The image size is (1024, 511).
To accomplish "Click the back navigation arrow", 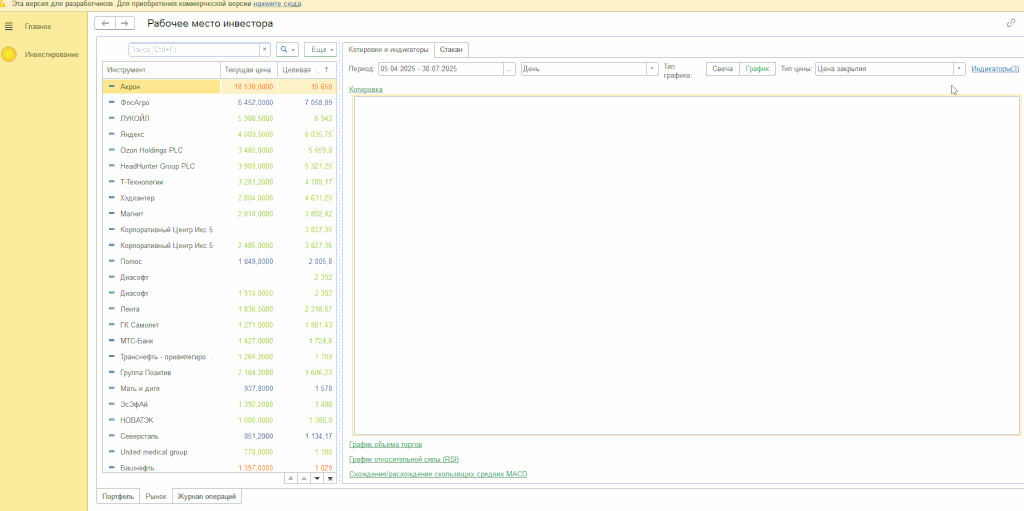I will [x=105, y=23].
